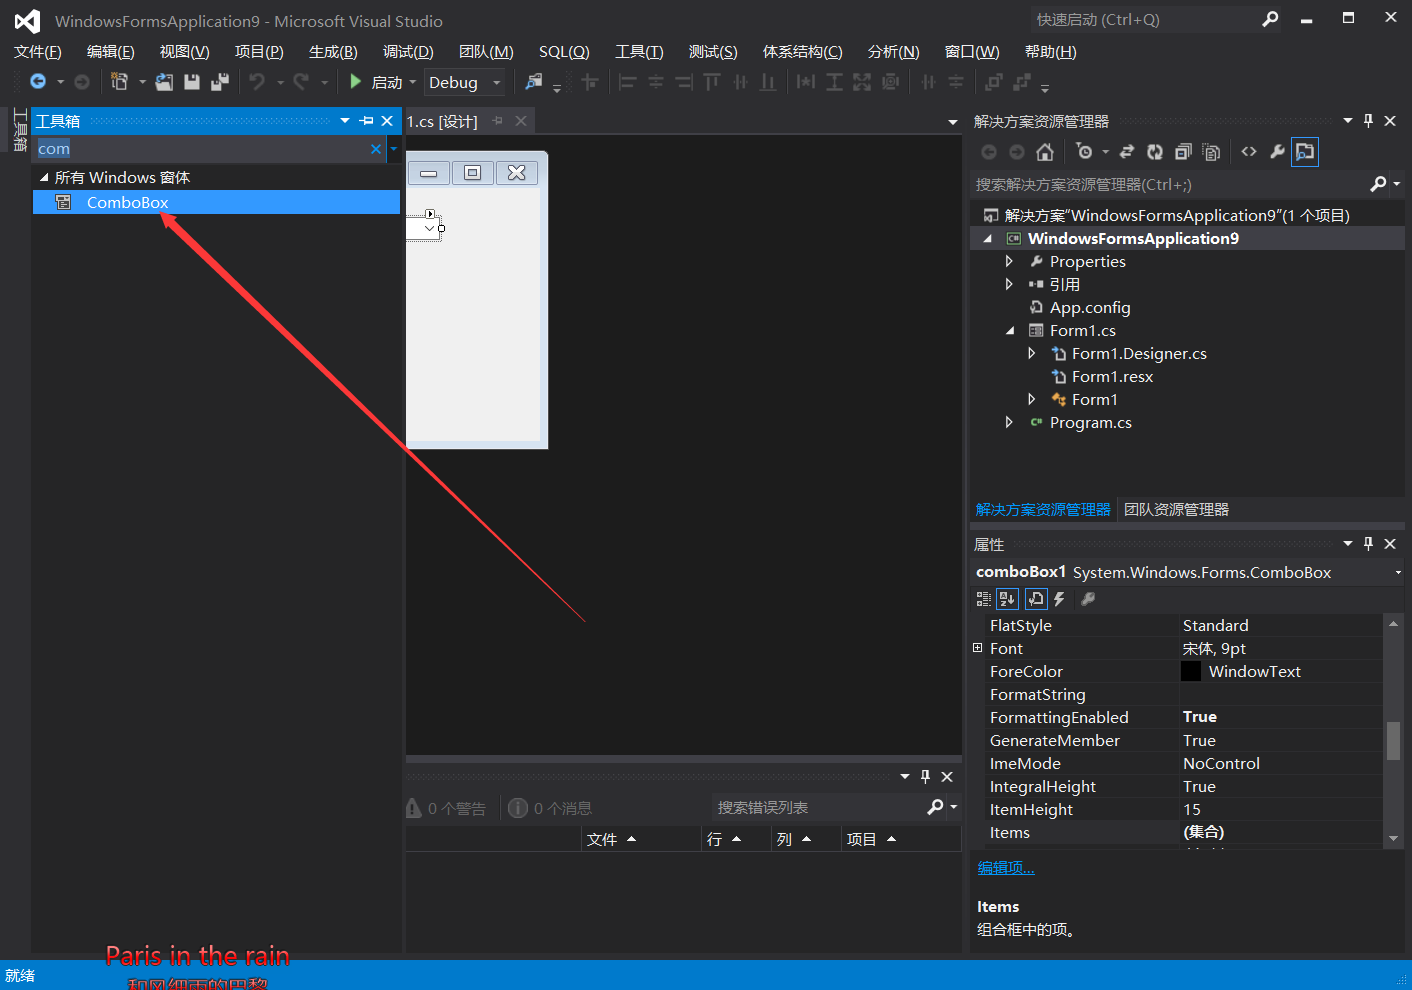This screenshot has height=990, width=1412.
Task: Click the search magnifier in Solution Explorer
Action: (x=1378, y=184)
